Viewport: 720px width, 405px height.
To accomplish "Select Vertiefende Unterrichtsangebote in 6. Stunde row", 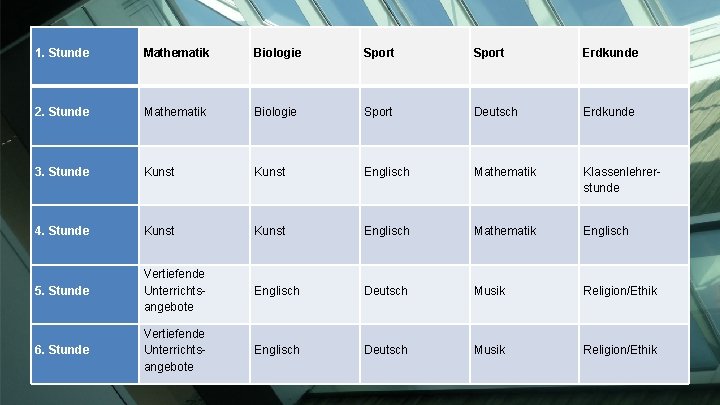I will [x=174, y=350].
